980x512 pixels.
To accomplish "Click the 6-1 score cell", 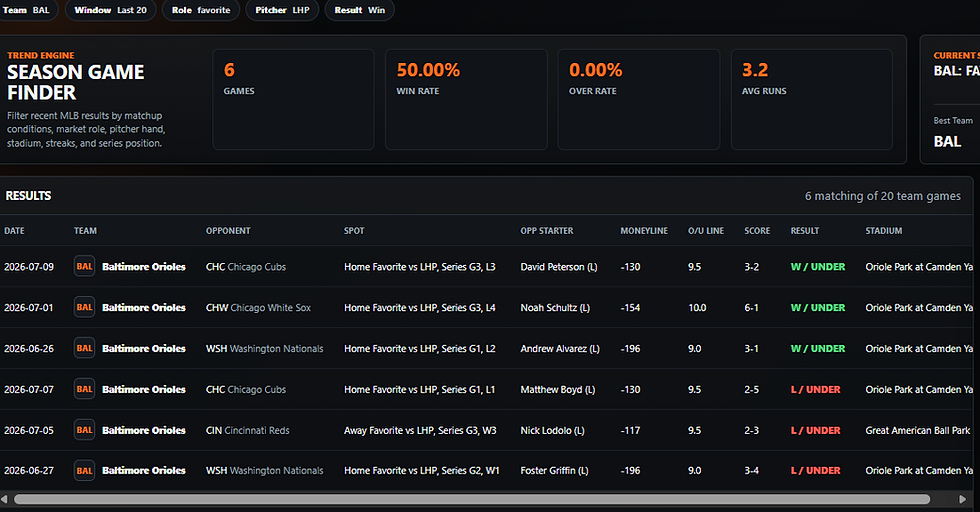I will click(x=751, y=308).
